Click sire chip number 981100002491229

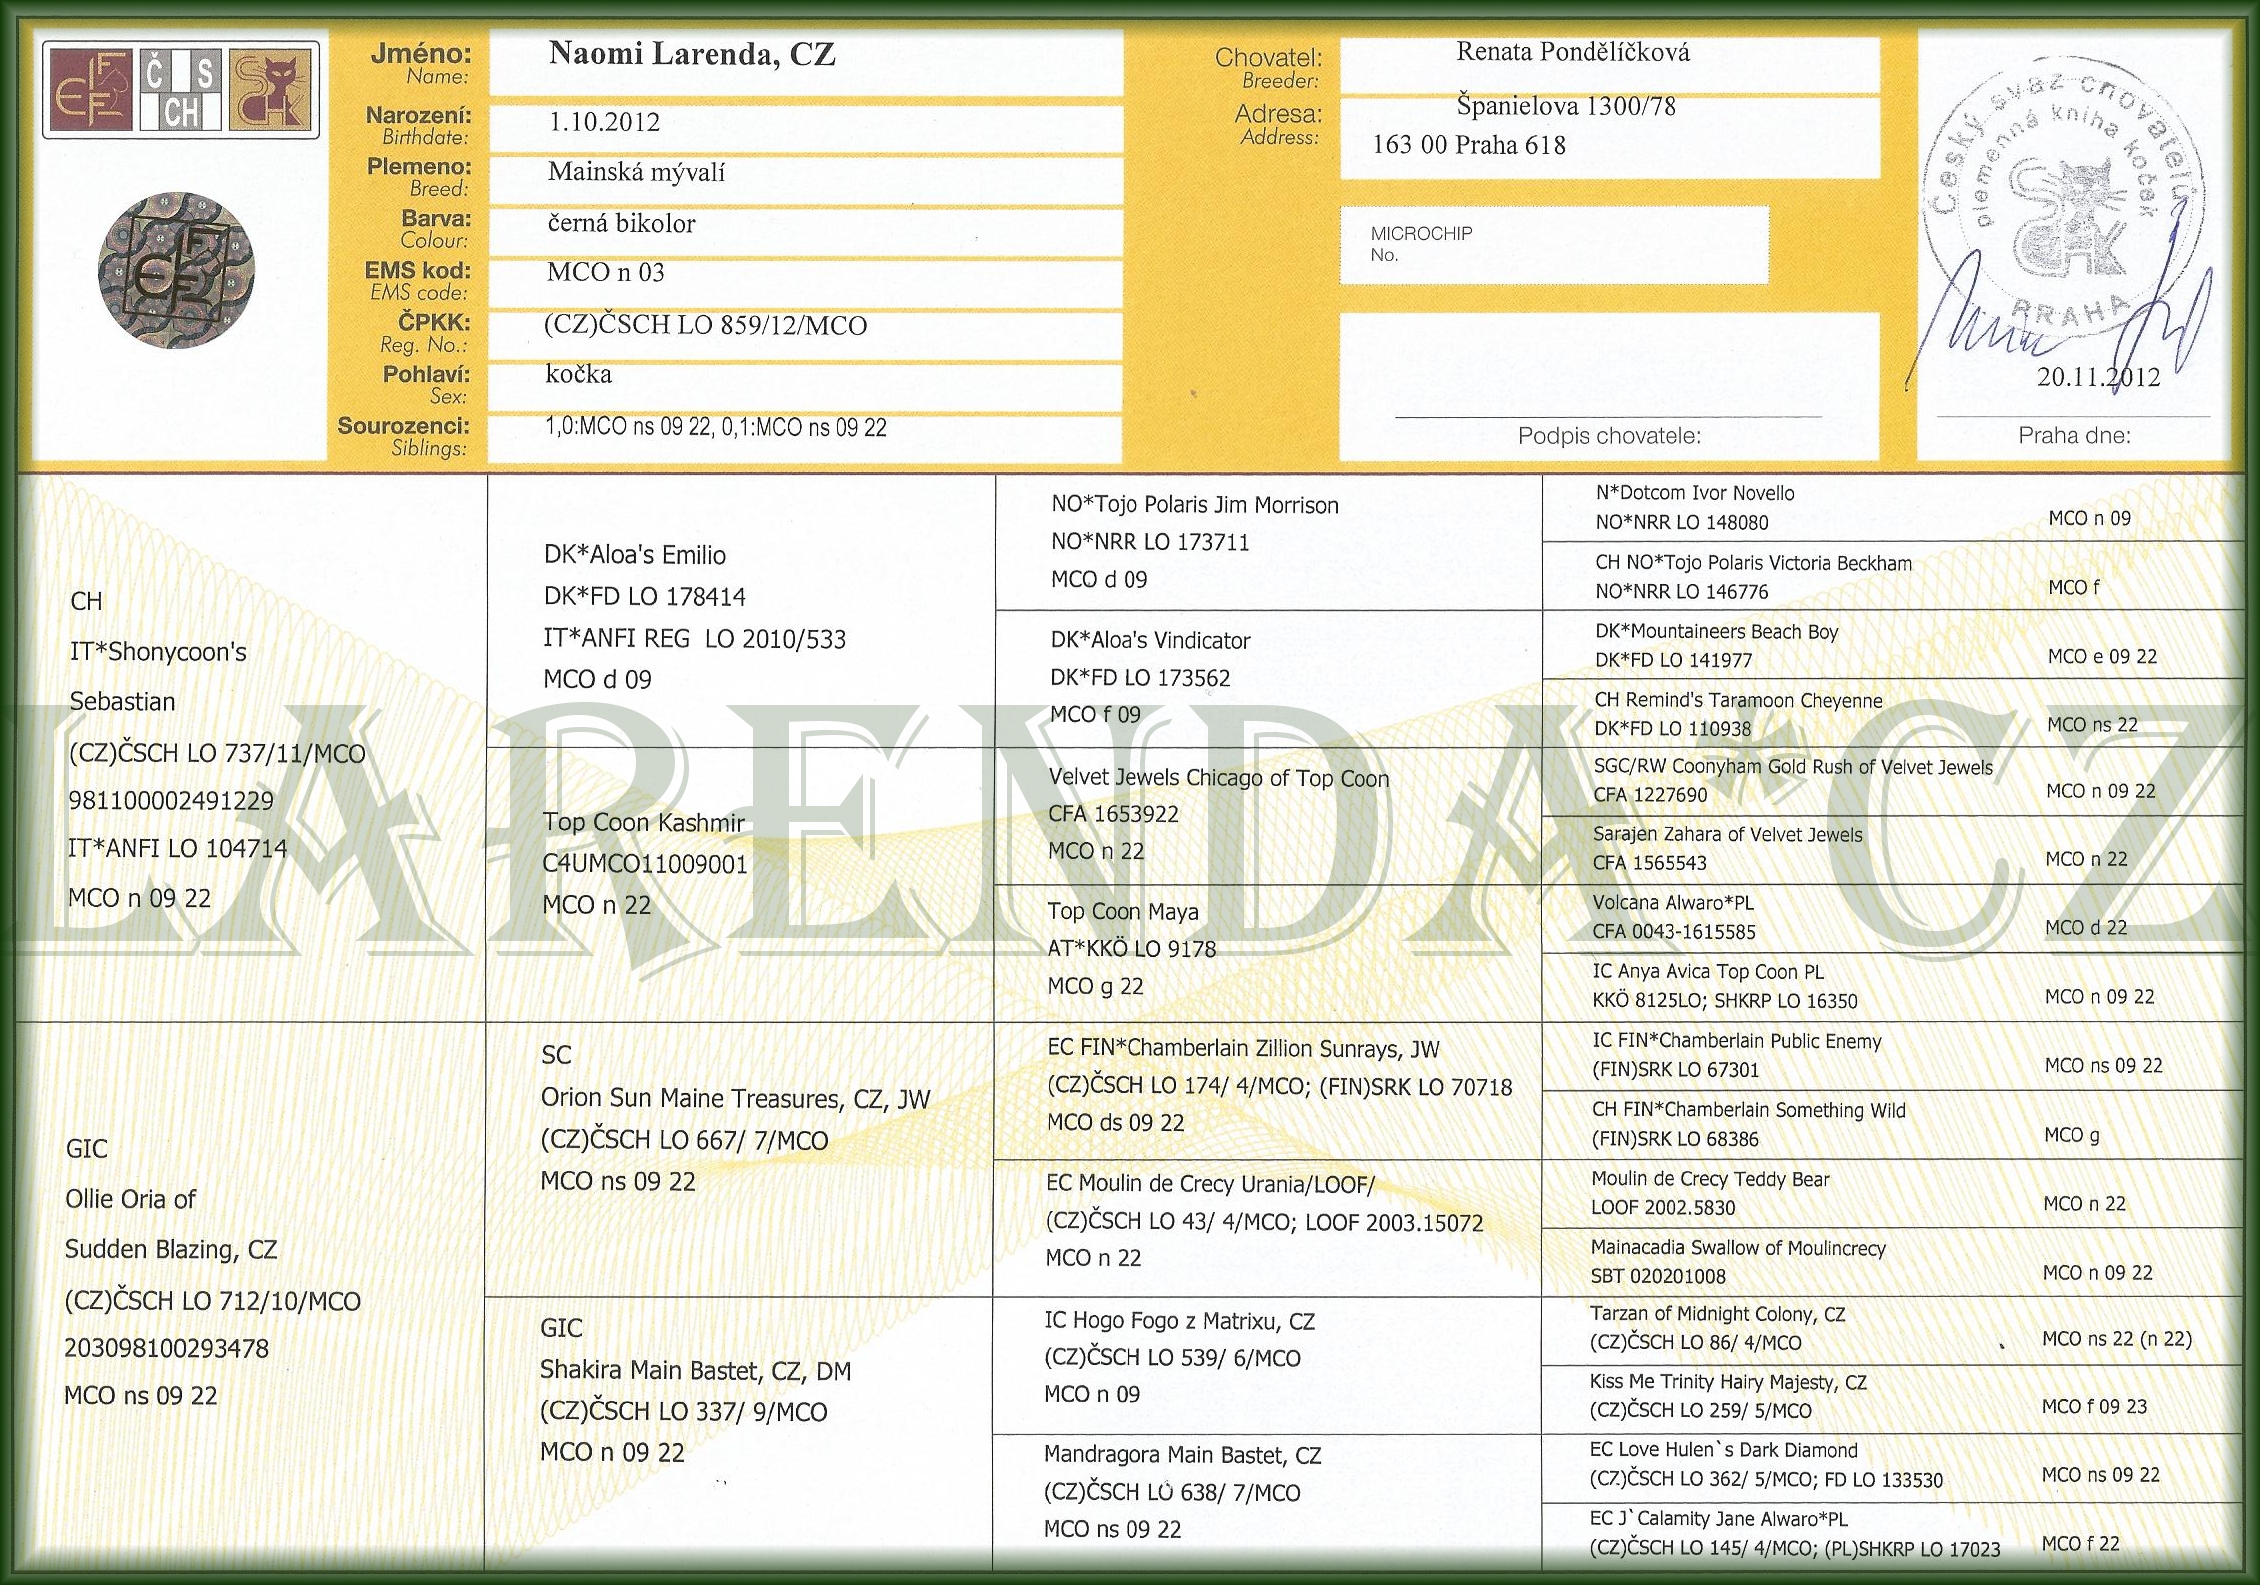pyautogui.click(x=171, y=801)
